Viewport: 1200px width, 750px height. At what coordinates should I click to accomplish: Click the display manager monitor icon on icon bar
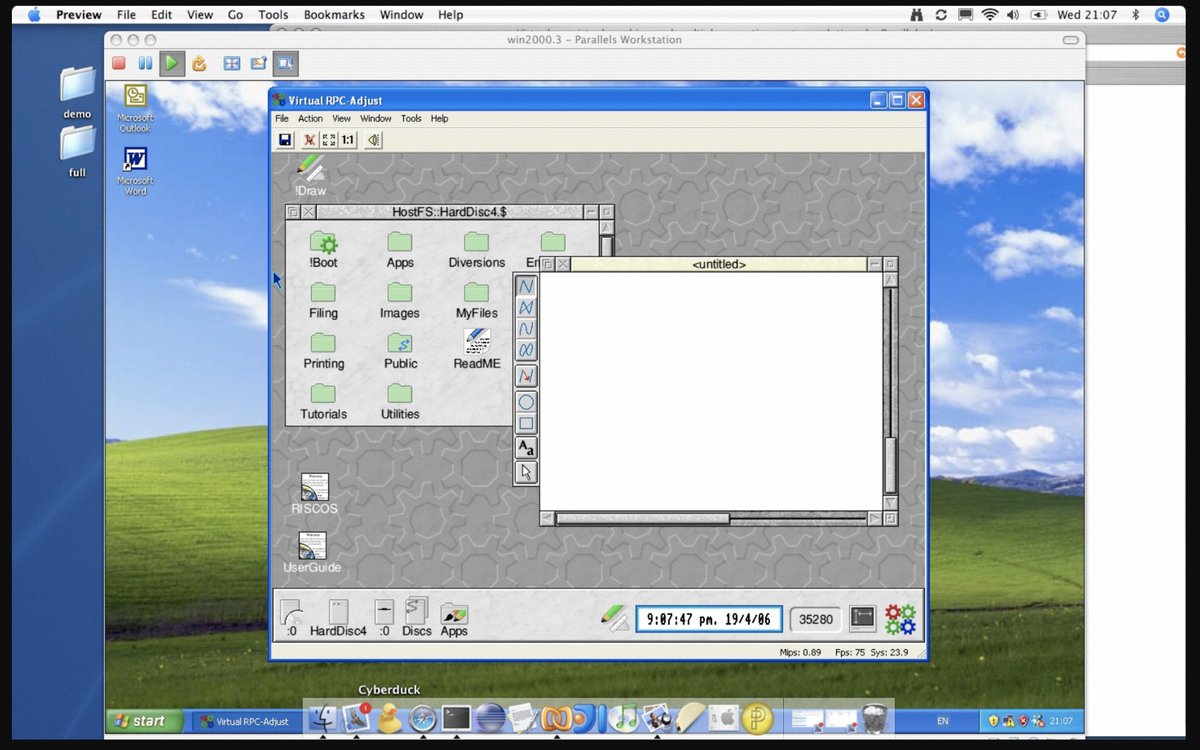point(862,618)
